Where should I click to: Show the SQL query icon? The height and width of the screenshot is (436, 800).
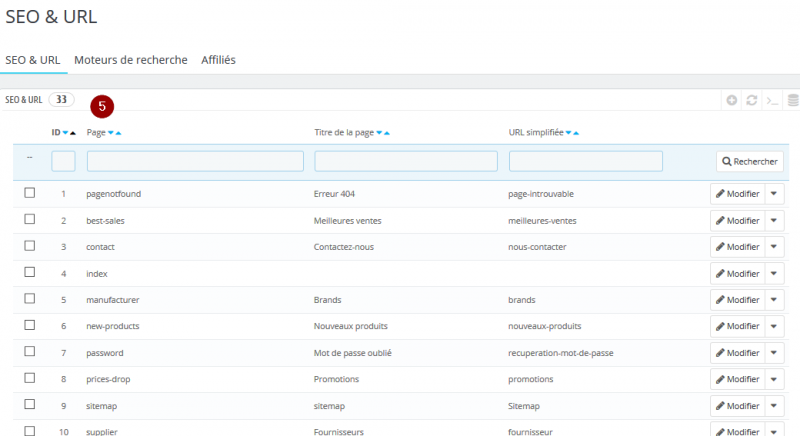(772, 100)
